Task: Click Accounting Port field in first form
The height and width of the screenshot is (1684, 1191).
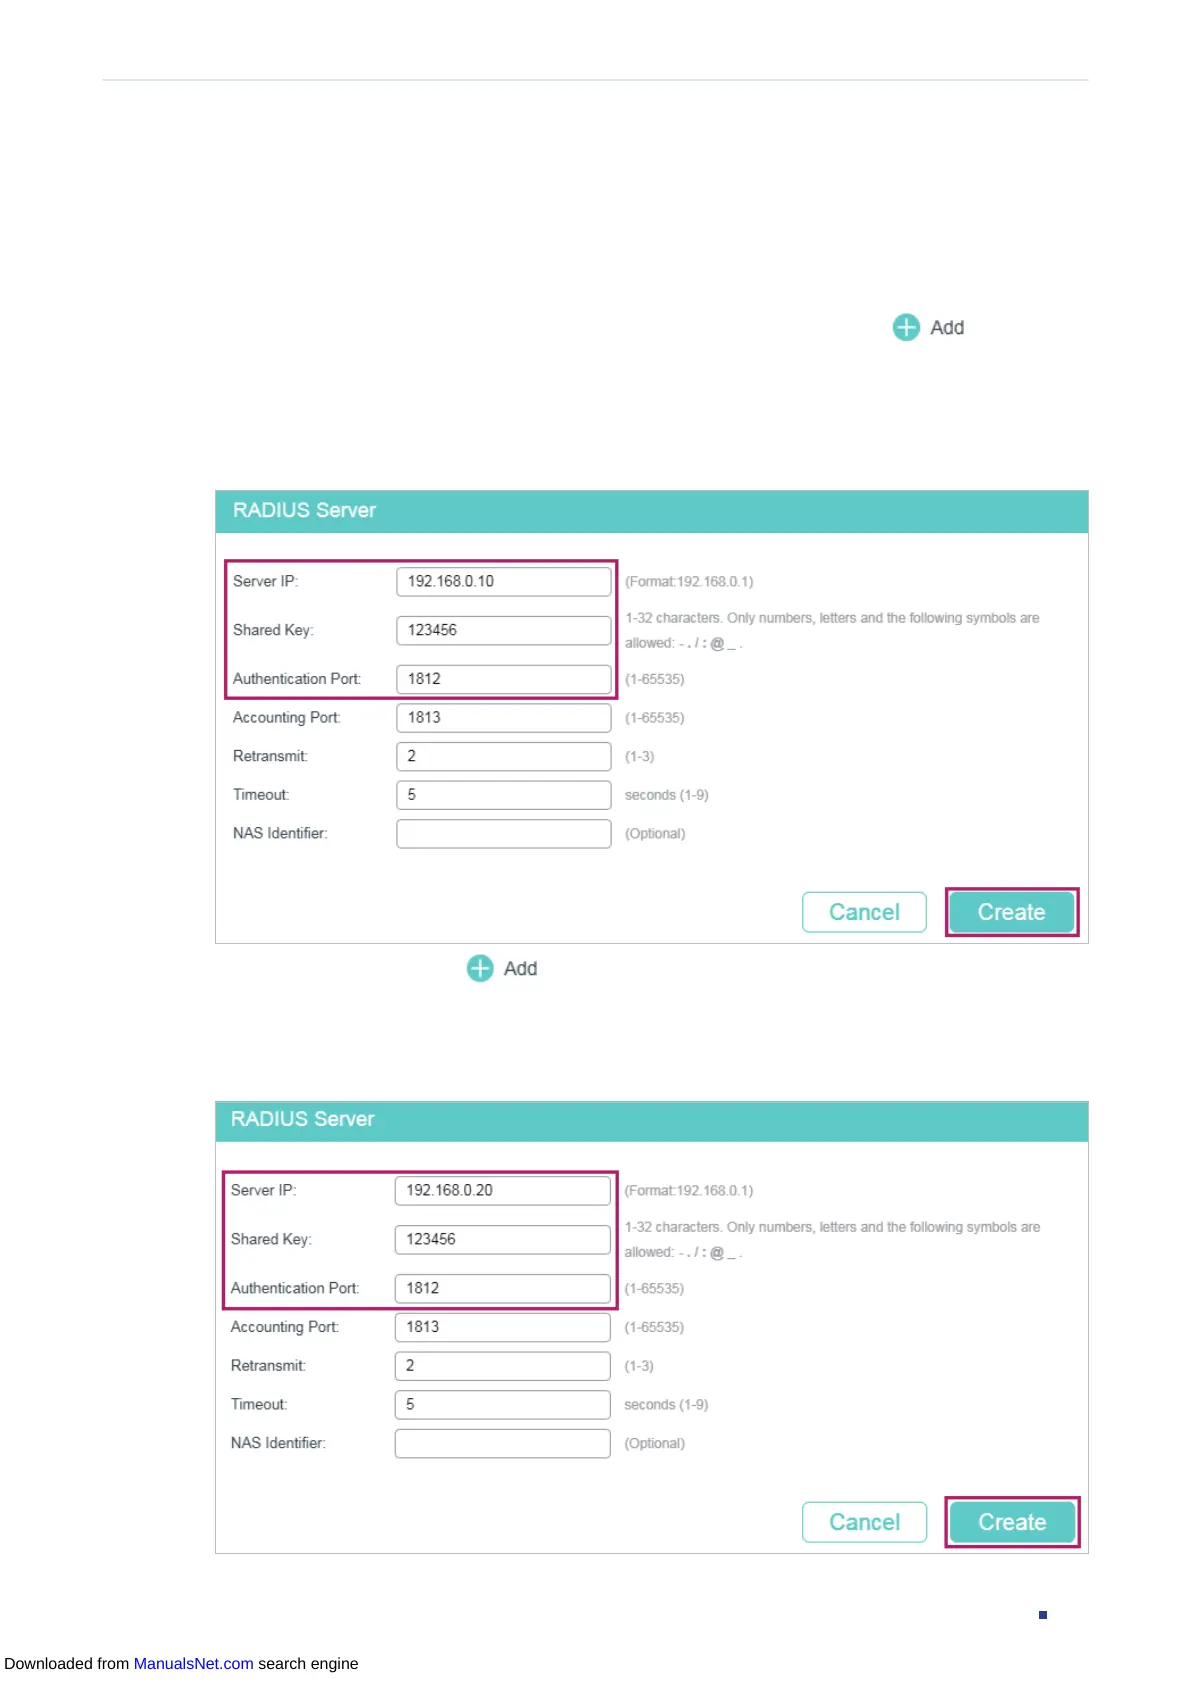Action: pyautogui.click(x=503, y=718)
